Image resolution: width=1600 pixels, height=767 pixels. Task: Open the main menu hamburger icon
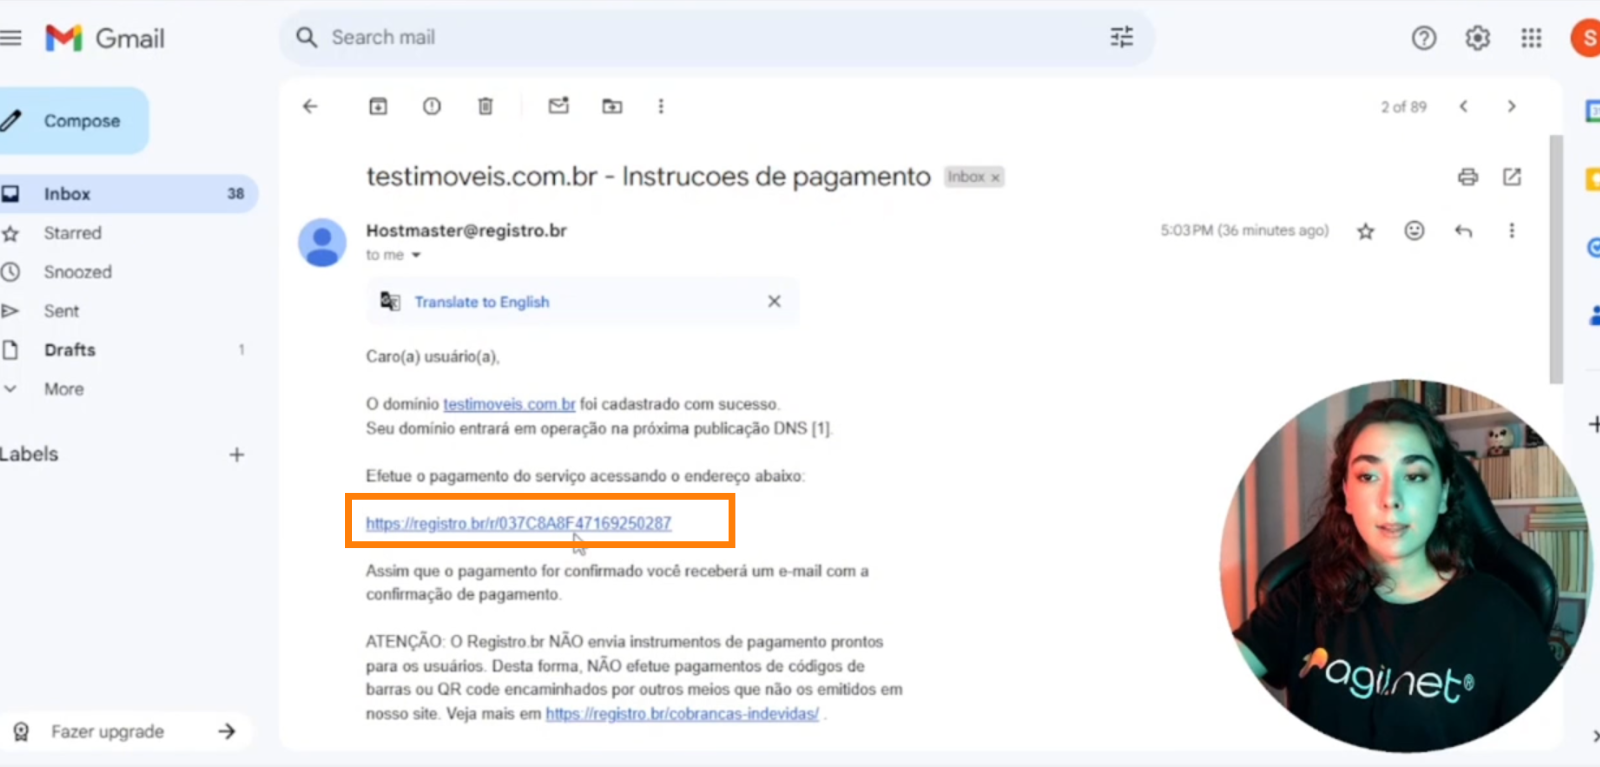11,38
